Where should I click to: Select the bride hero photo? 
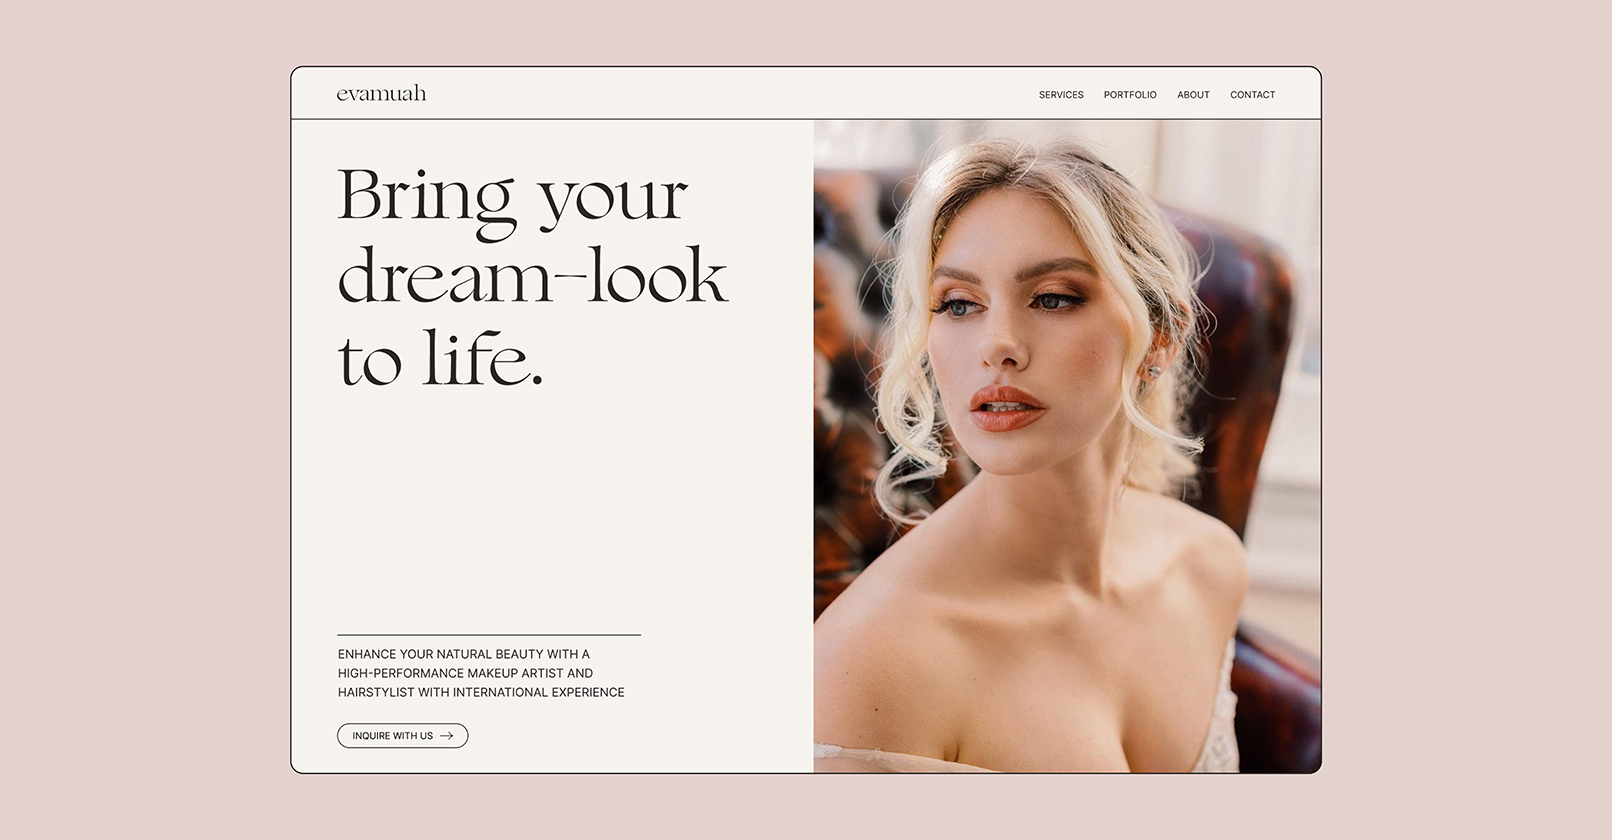coord(1067,446)
